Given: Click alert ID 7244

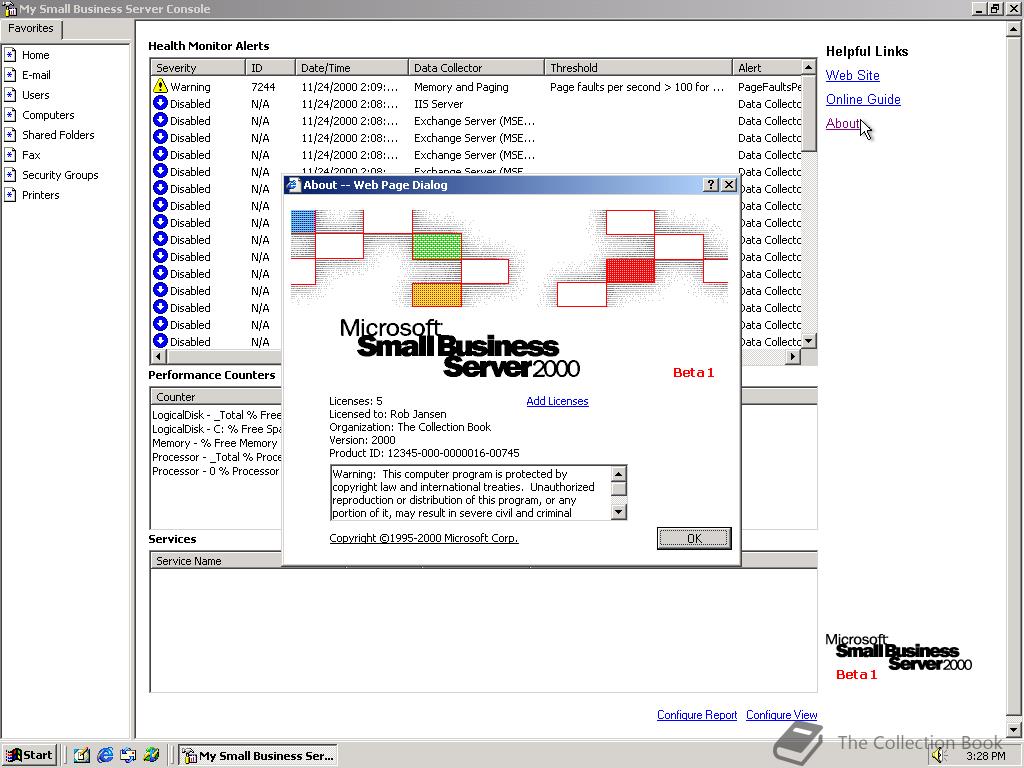Looking at the screenshot, I should pyautogui.click(x=263, y=87).
